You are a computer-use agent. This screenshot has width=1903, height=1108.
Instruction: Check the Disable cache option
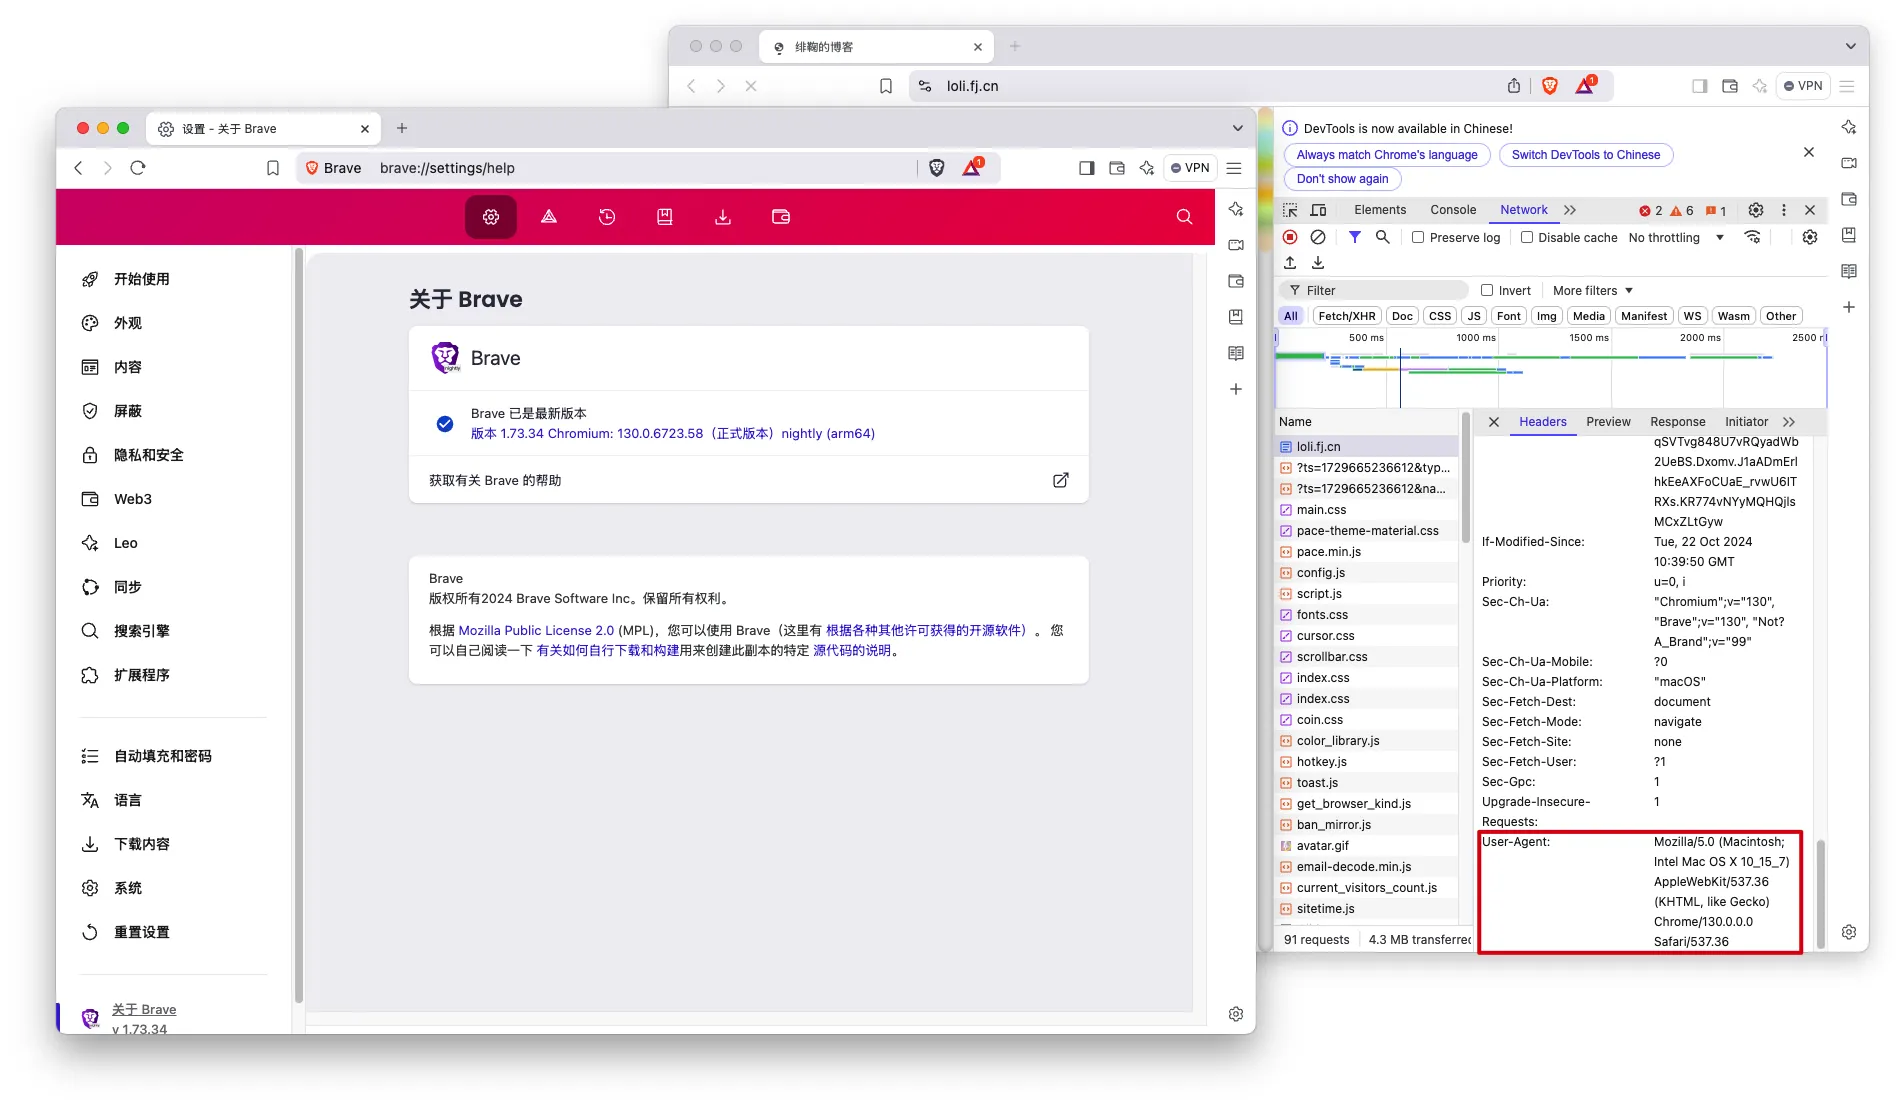tap(1527, 238)
